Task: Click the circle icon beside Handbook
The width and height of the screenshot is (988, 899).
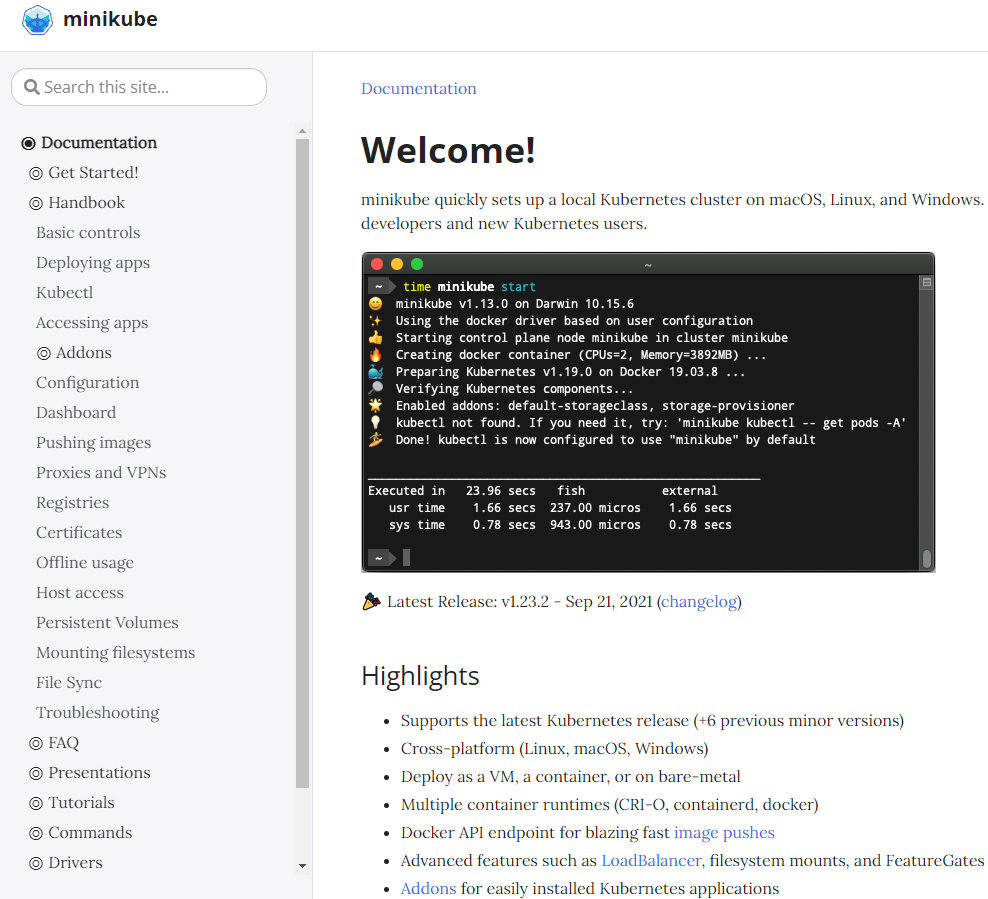Action: click(x=36, y=203)
